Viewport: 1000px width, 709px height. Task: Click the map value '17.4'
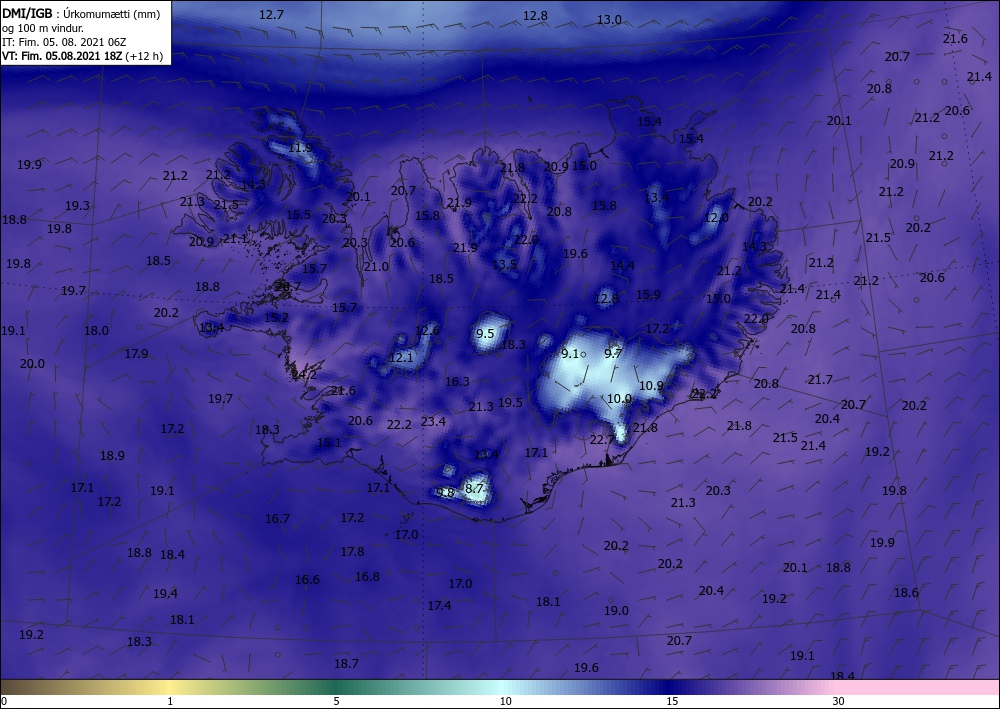pos(439,605)
